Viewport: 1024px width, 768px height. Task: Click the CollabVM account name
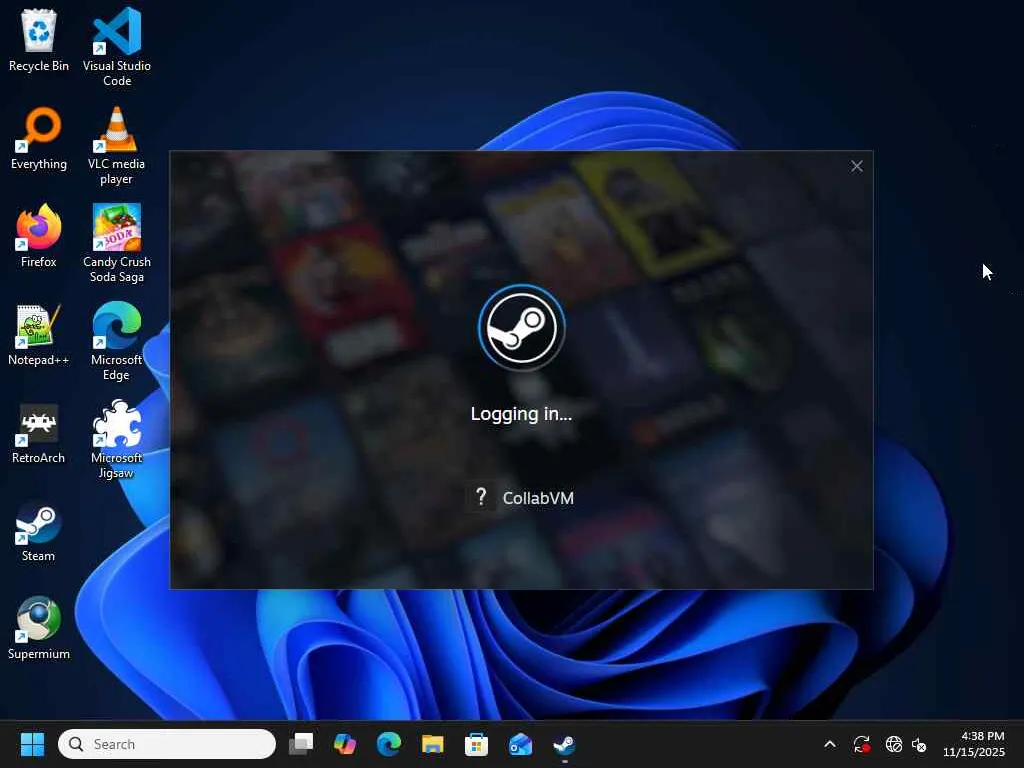(x=538, y=498)
